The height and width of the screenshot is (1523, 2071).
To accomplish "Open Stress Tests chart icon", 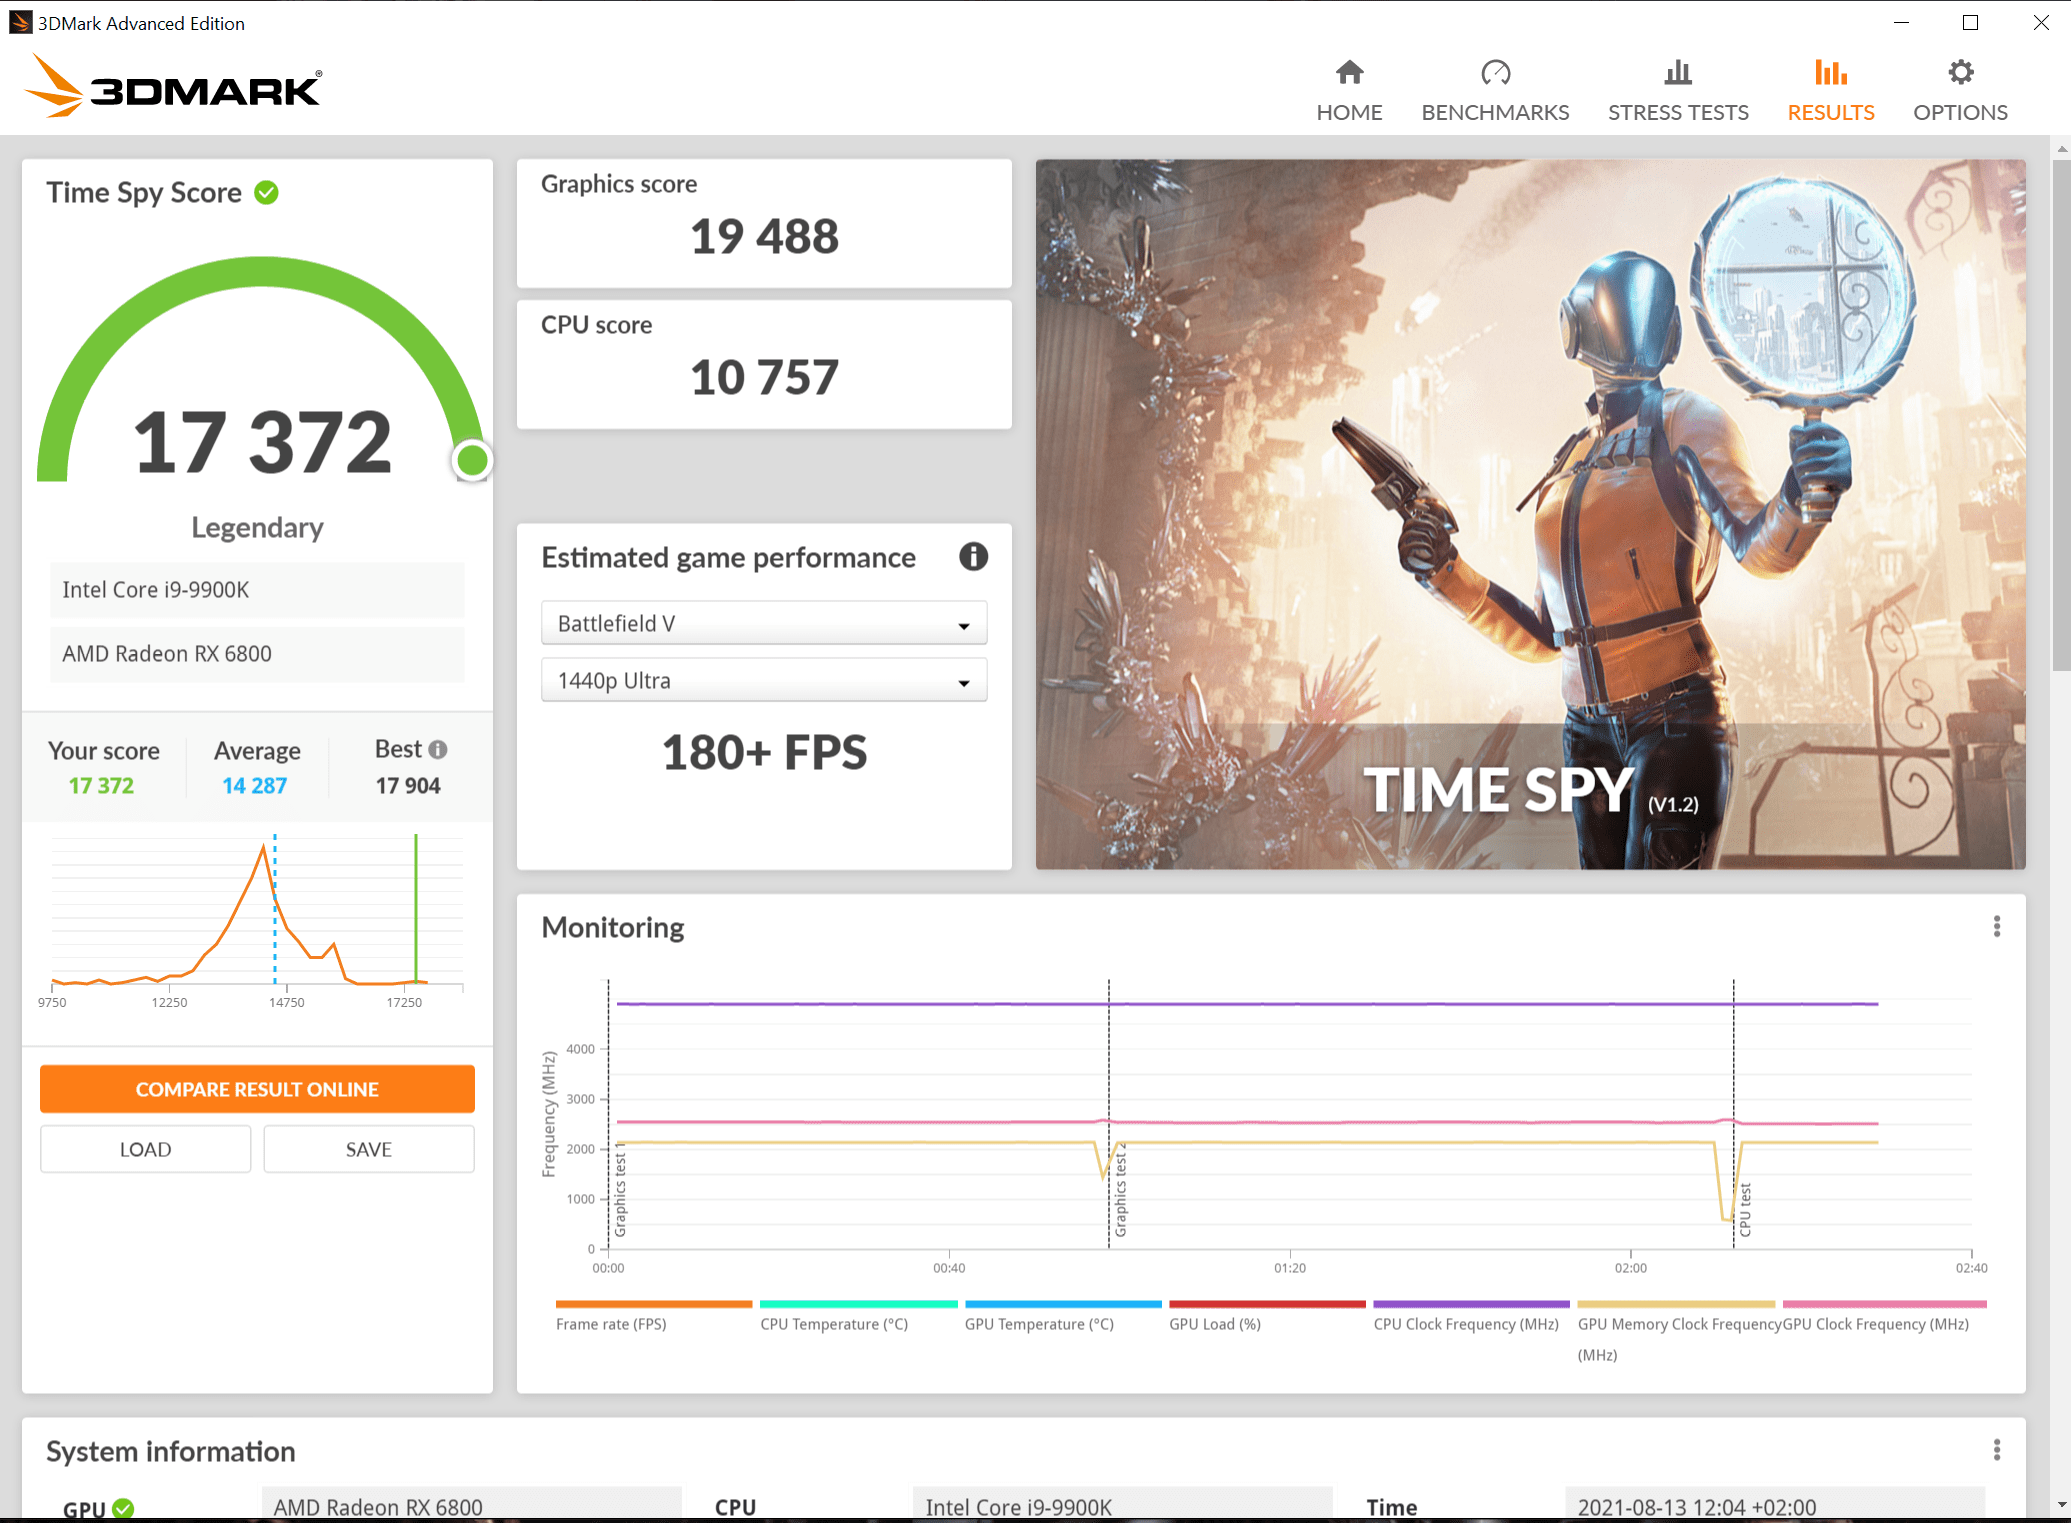I will coord(1677,73).
